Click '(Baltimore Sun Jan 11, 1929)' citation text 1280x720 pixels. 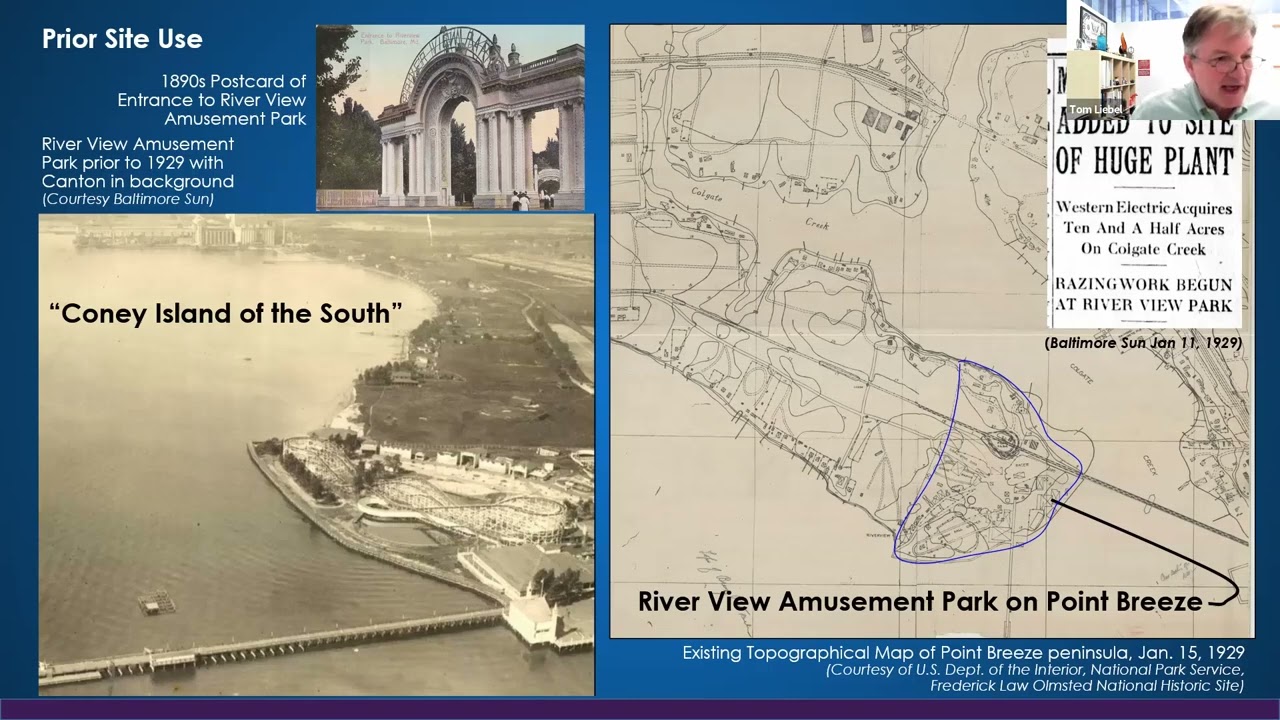(1143, 343)
